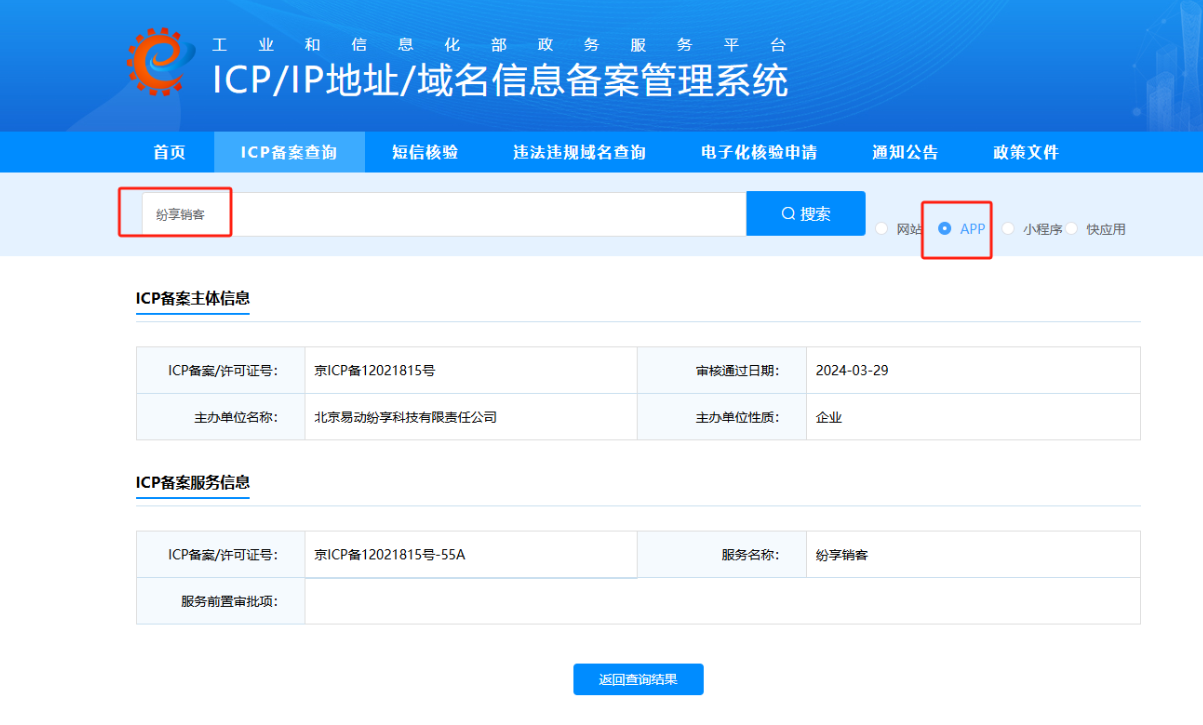Click the approval date 2024-03-29
Viewport: 1203px width, 725px height.
click(852, 370)
